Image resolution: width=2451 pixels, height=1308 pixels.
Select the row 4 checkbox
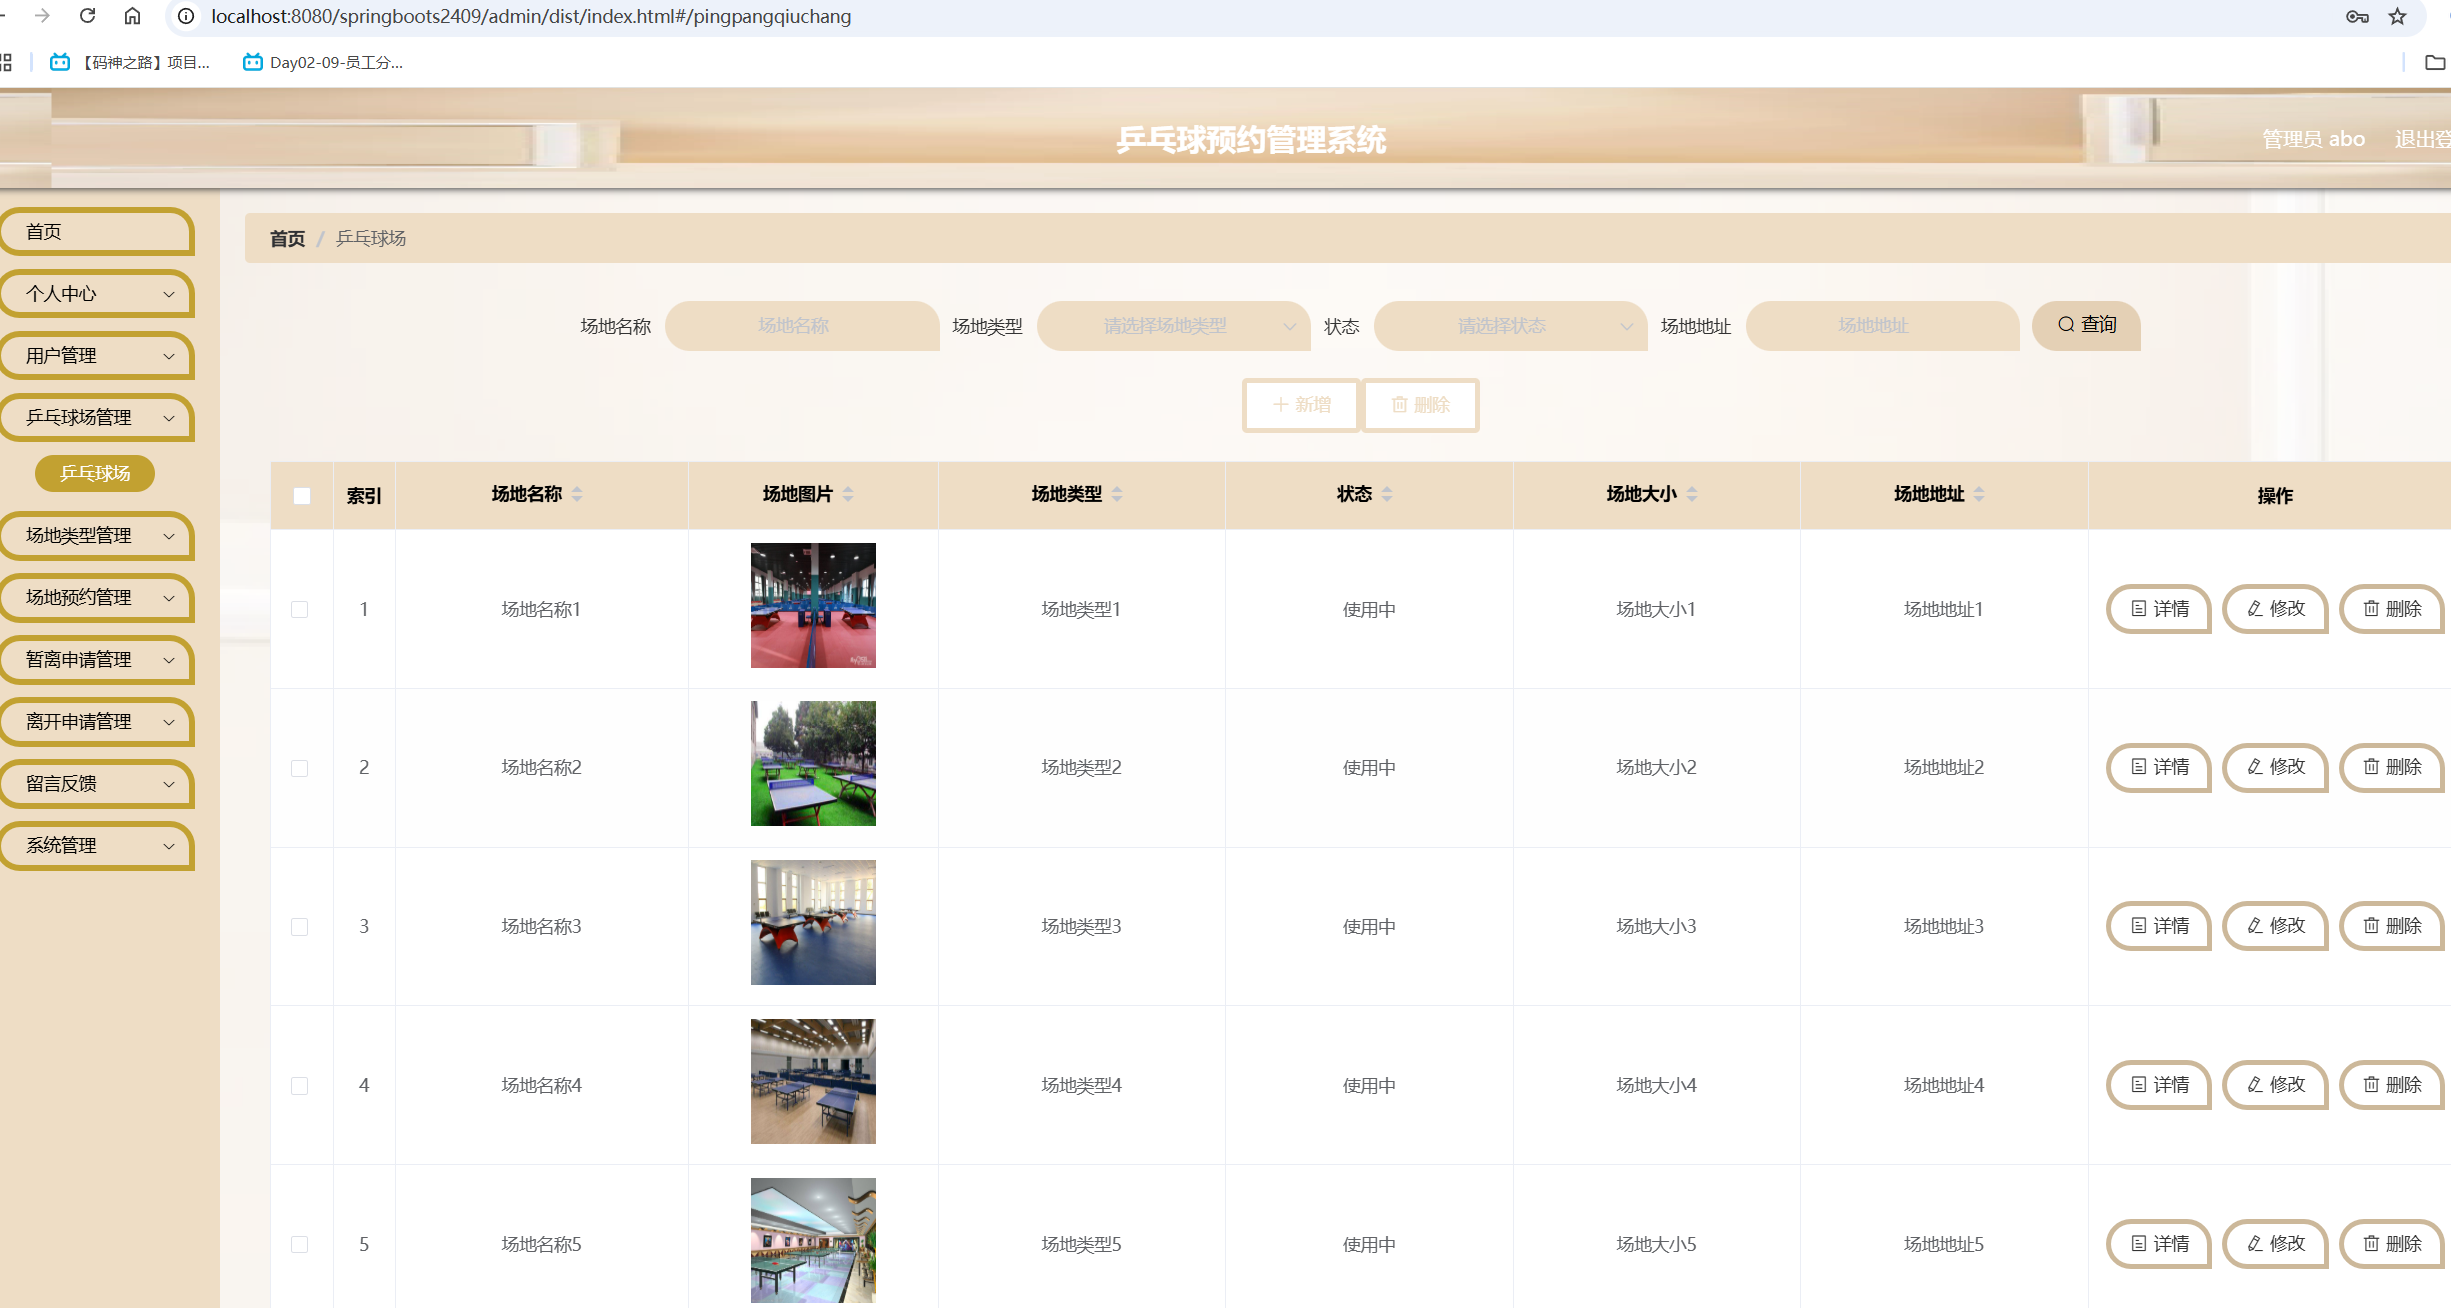[299, 1086]
